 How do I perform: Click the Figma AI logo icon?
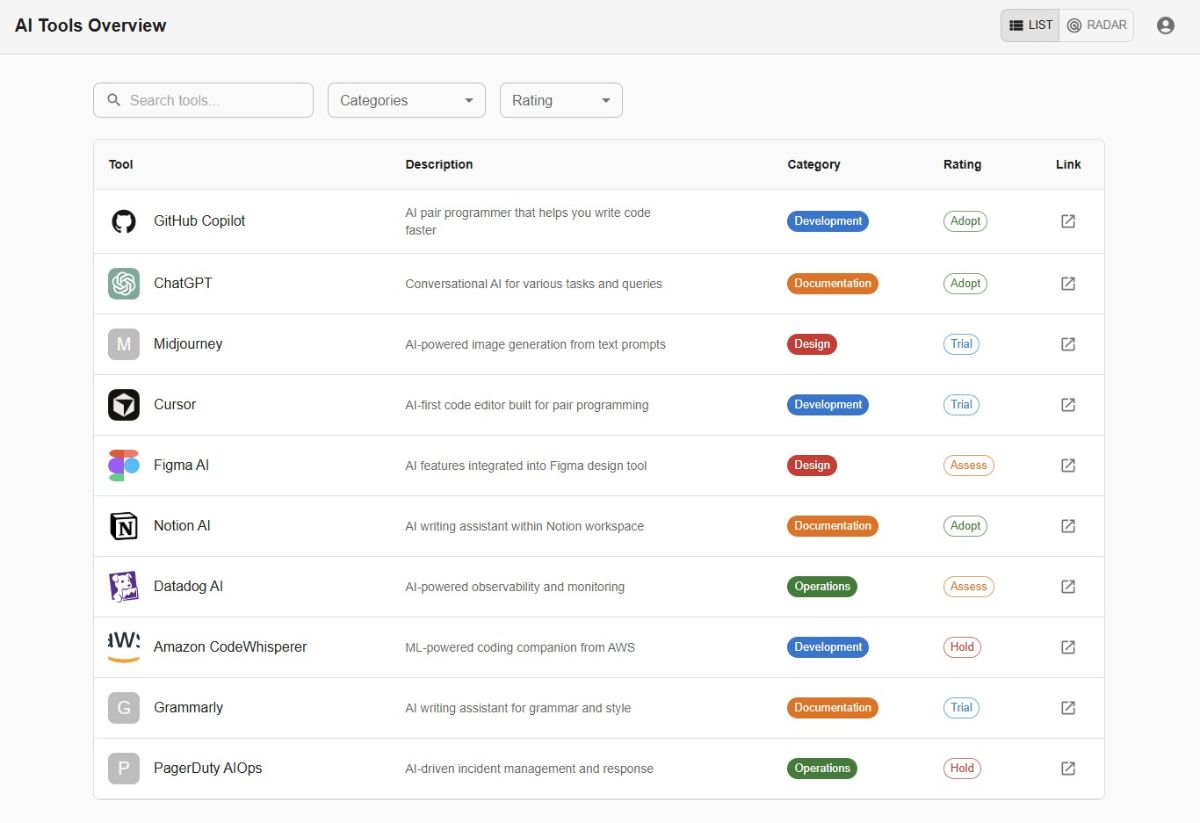[x=124, y=466]
